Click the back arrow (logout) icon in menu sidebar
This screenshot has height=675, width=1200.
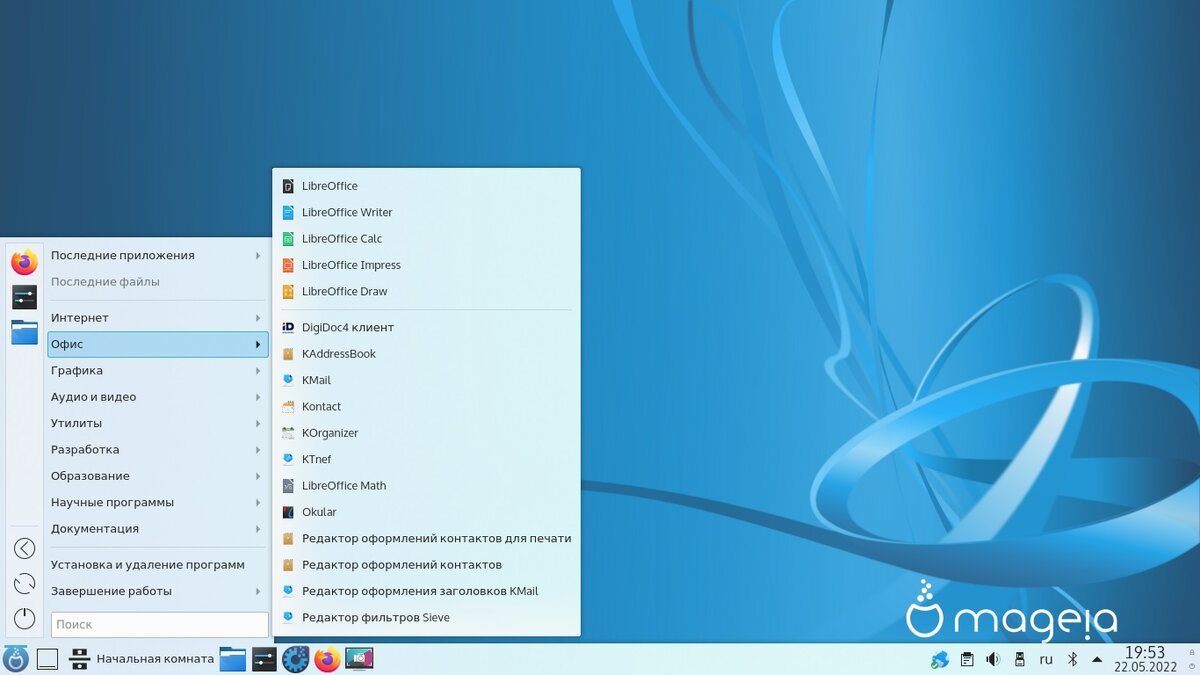(24, 548)
